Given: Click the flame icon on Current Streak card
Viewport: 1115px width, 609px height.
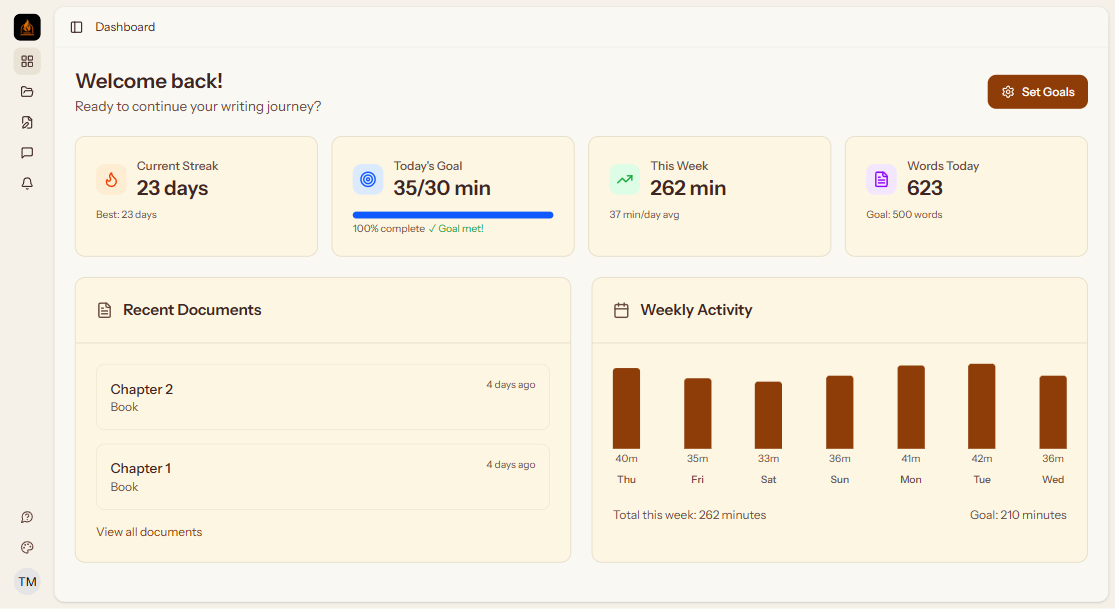Looking at the screenshot, I should point(110,179).
